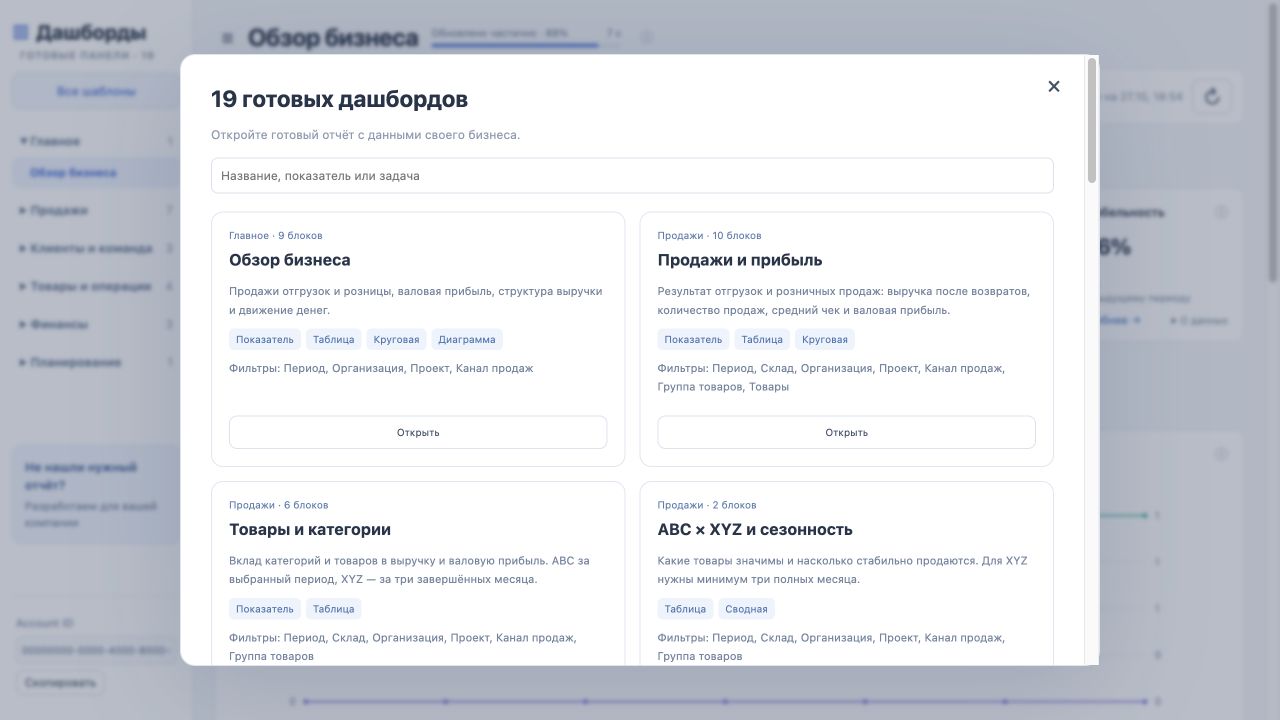
Task: Click the Товары и категории card title
Action: click(310, 530)
